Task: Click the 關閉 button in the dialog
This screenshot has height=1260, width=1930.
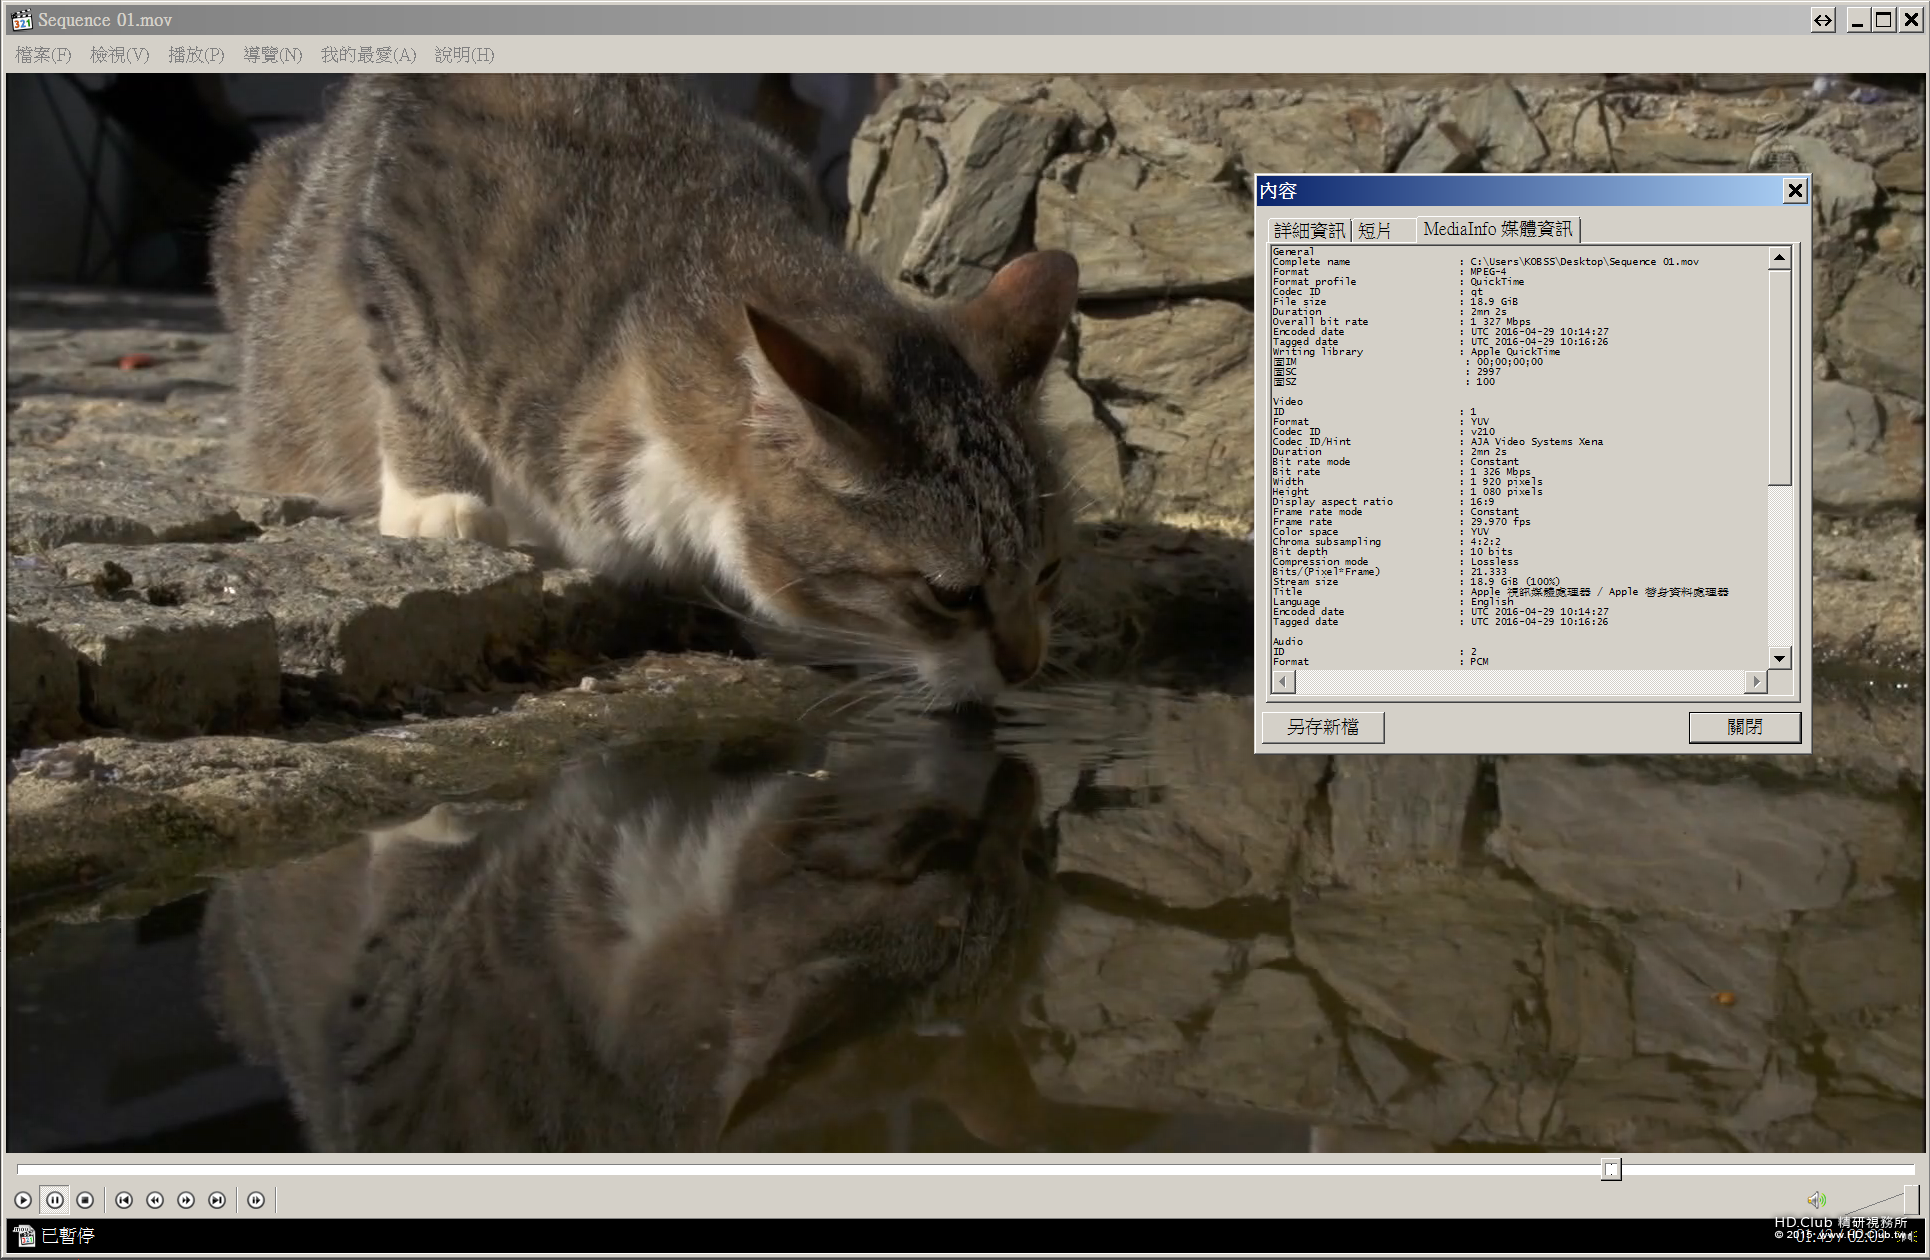Action: (1744, 727)
